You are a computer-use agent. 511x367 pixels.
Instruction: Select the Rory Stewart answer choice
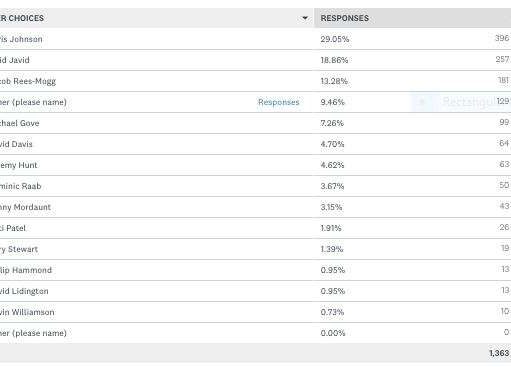coord(19,249)
